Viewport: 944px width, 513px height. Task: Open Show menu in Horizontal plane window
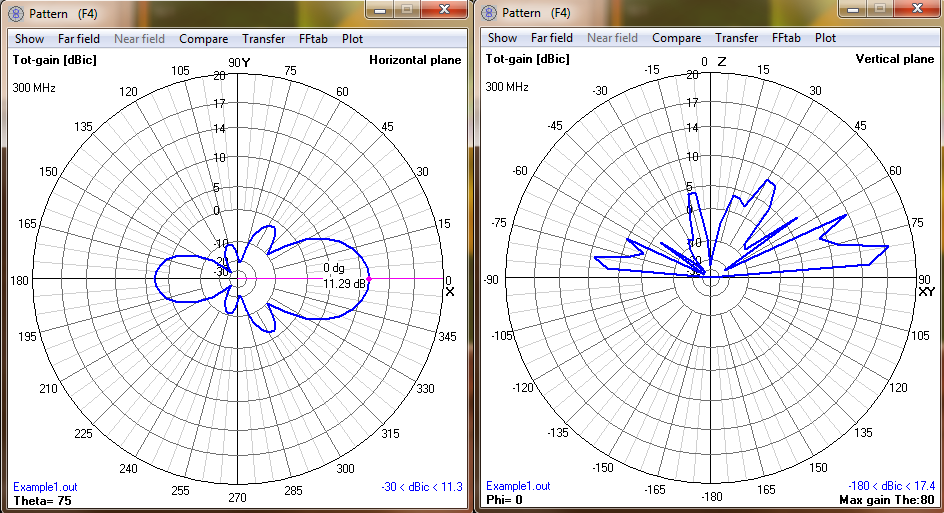(x=29, y=39)
